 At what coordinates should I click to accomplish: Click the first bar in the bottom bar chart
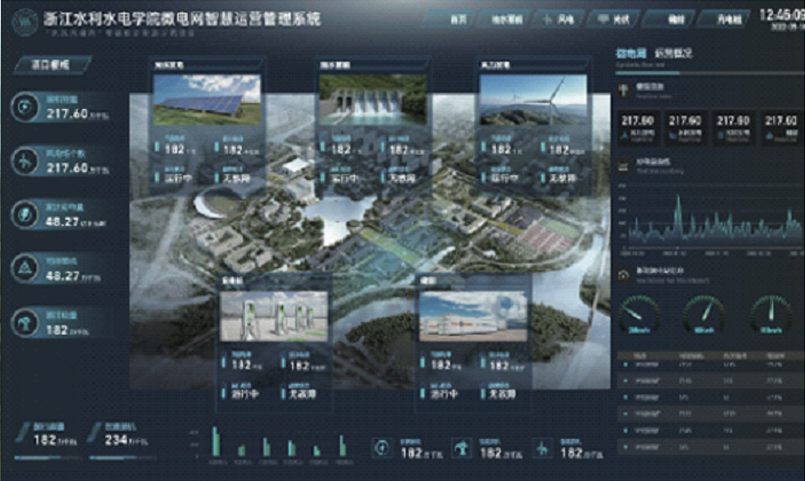(x=215, y=441)
